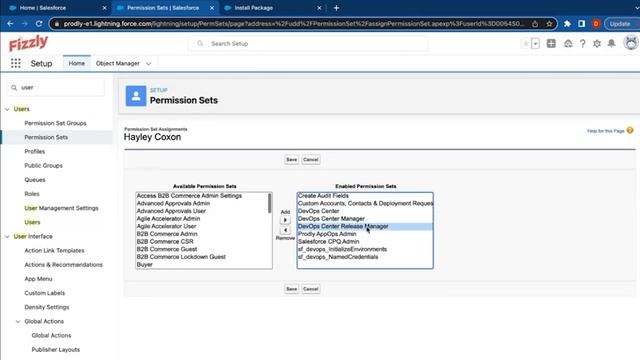Click the browser address bar URL
Image resolution: width=640 pixels, height=360 pixels.
click(x=292, y=24)
